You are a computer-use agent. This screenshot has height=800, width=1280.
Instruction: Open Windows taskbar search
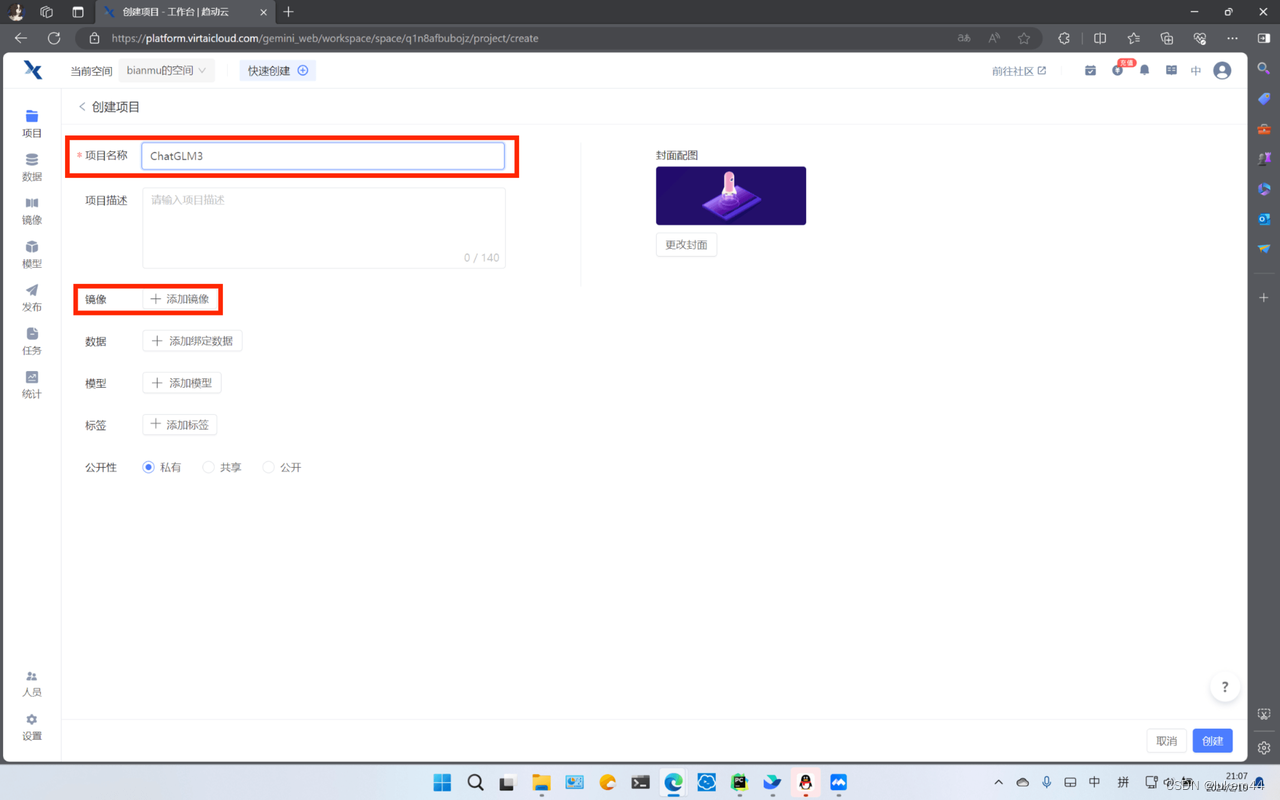pos(475,782)
